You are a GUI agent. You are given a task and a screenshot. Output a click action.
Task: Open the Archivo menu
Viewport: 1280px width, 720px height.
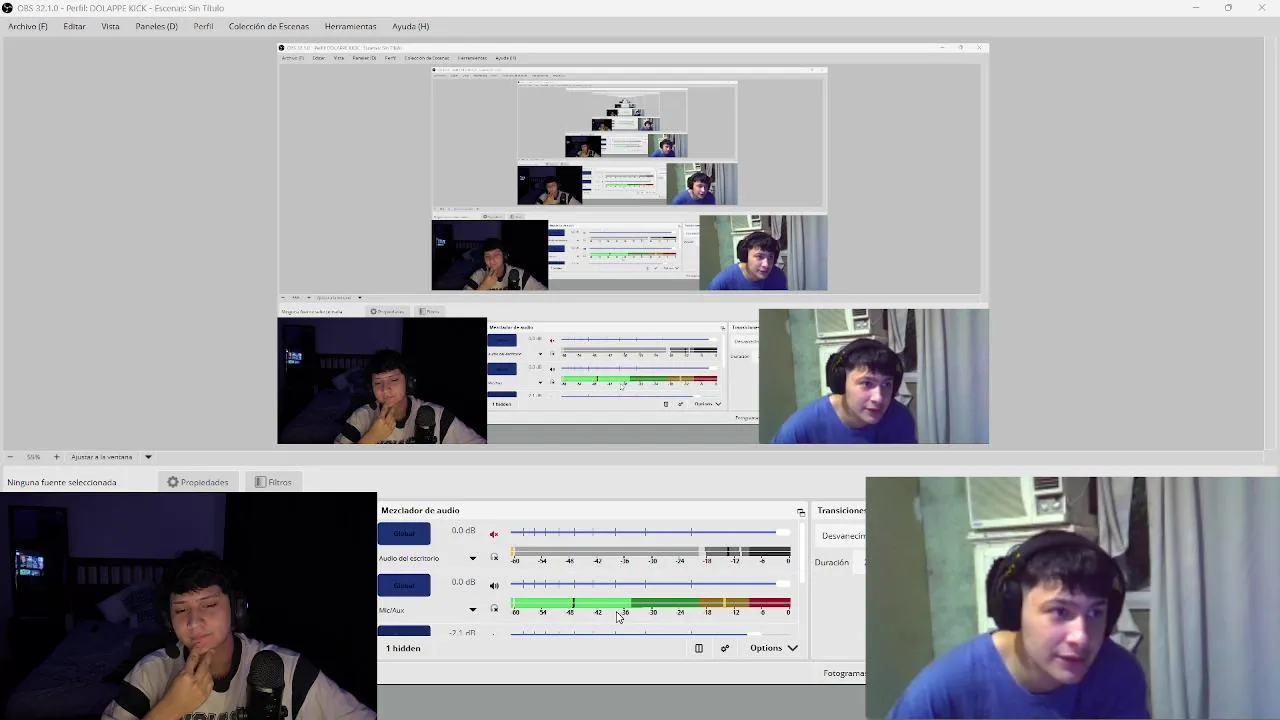click(x=28, y=26)
